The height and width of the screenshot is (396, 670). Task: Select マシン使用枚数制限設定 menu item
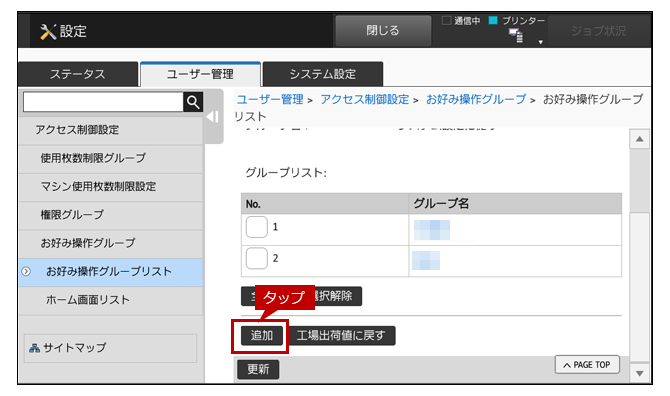pos(111,187)
